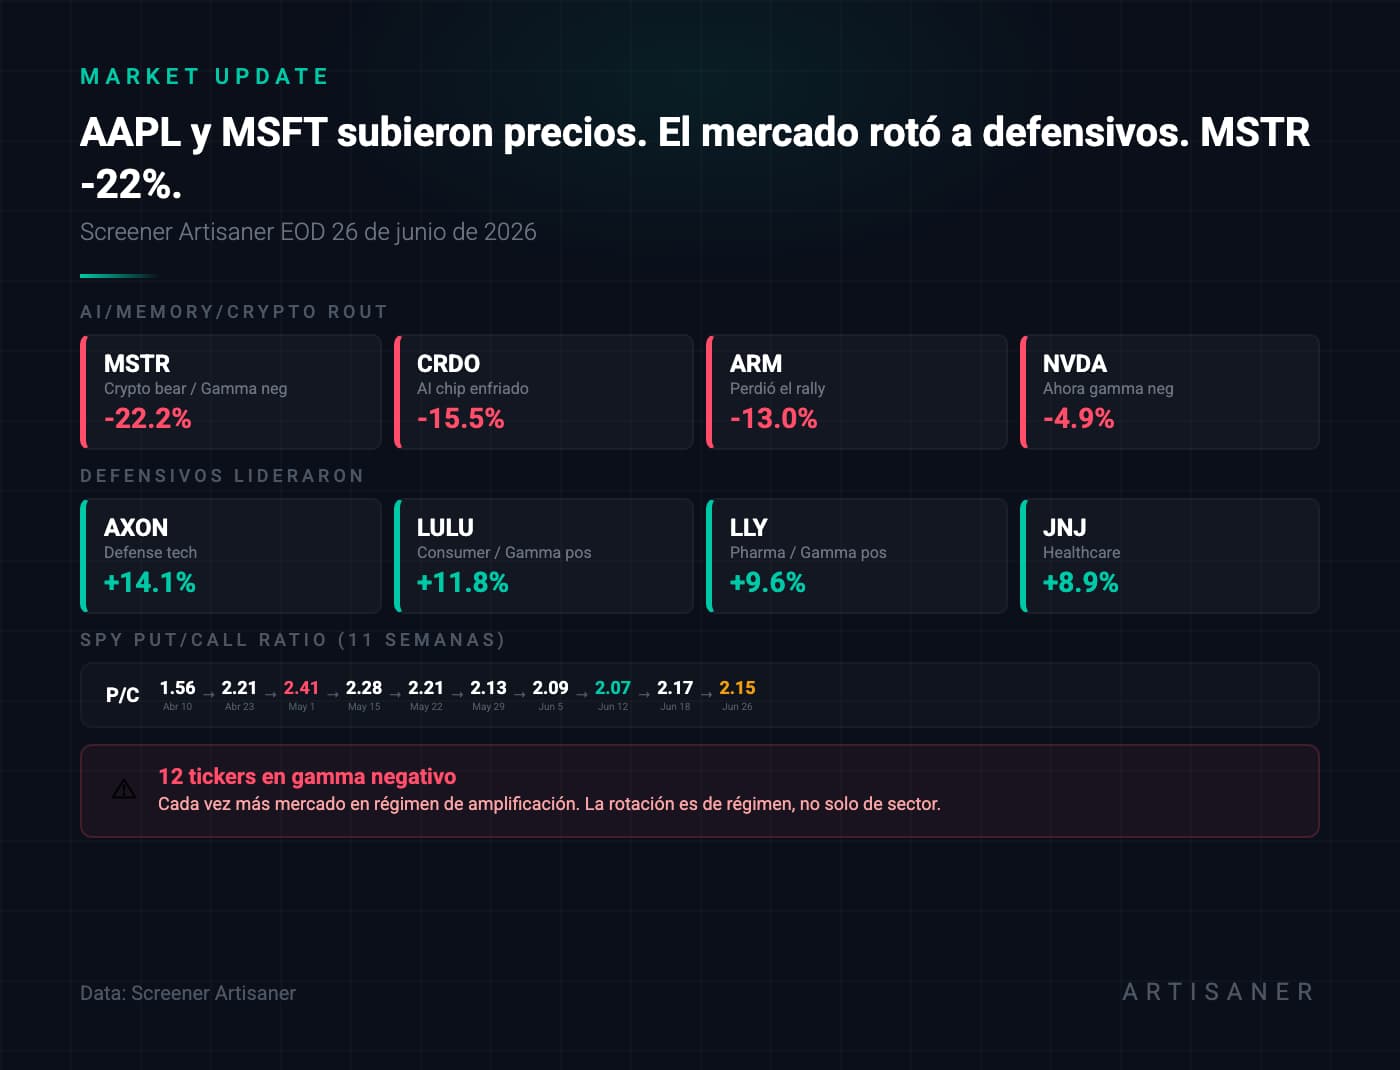Open the AXON Defense tech card
This screenshot has width=1400, height=1070.
(x=231, y=556)
